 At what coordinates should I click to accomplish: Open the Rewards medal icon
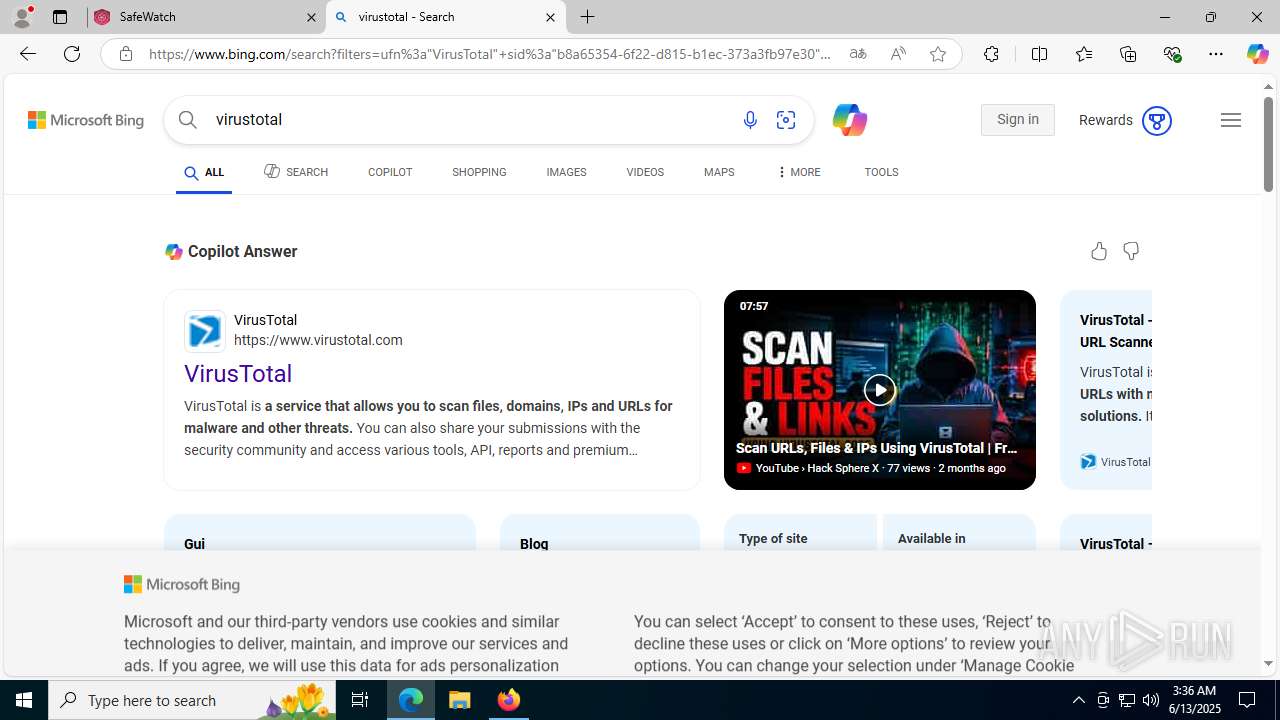(x=1156, y=120)
